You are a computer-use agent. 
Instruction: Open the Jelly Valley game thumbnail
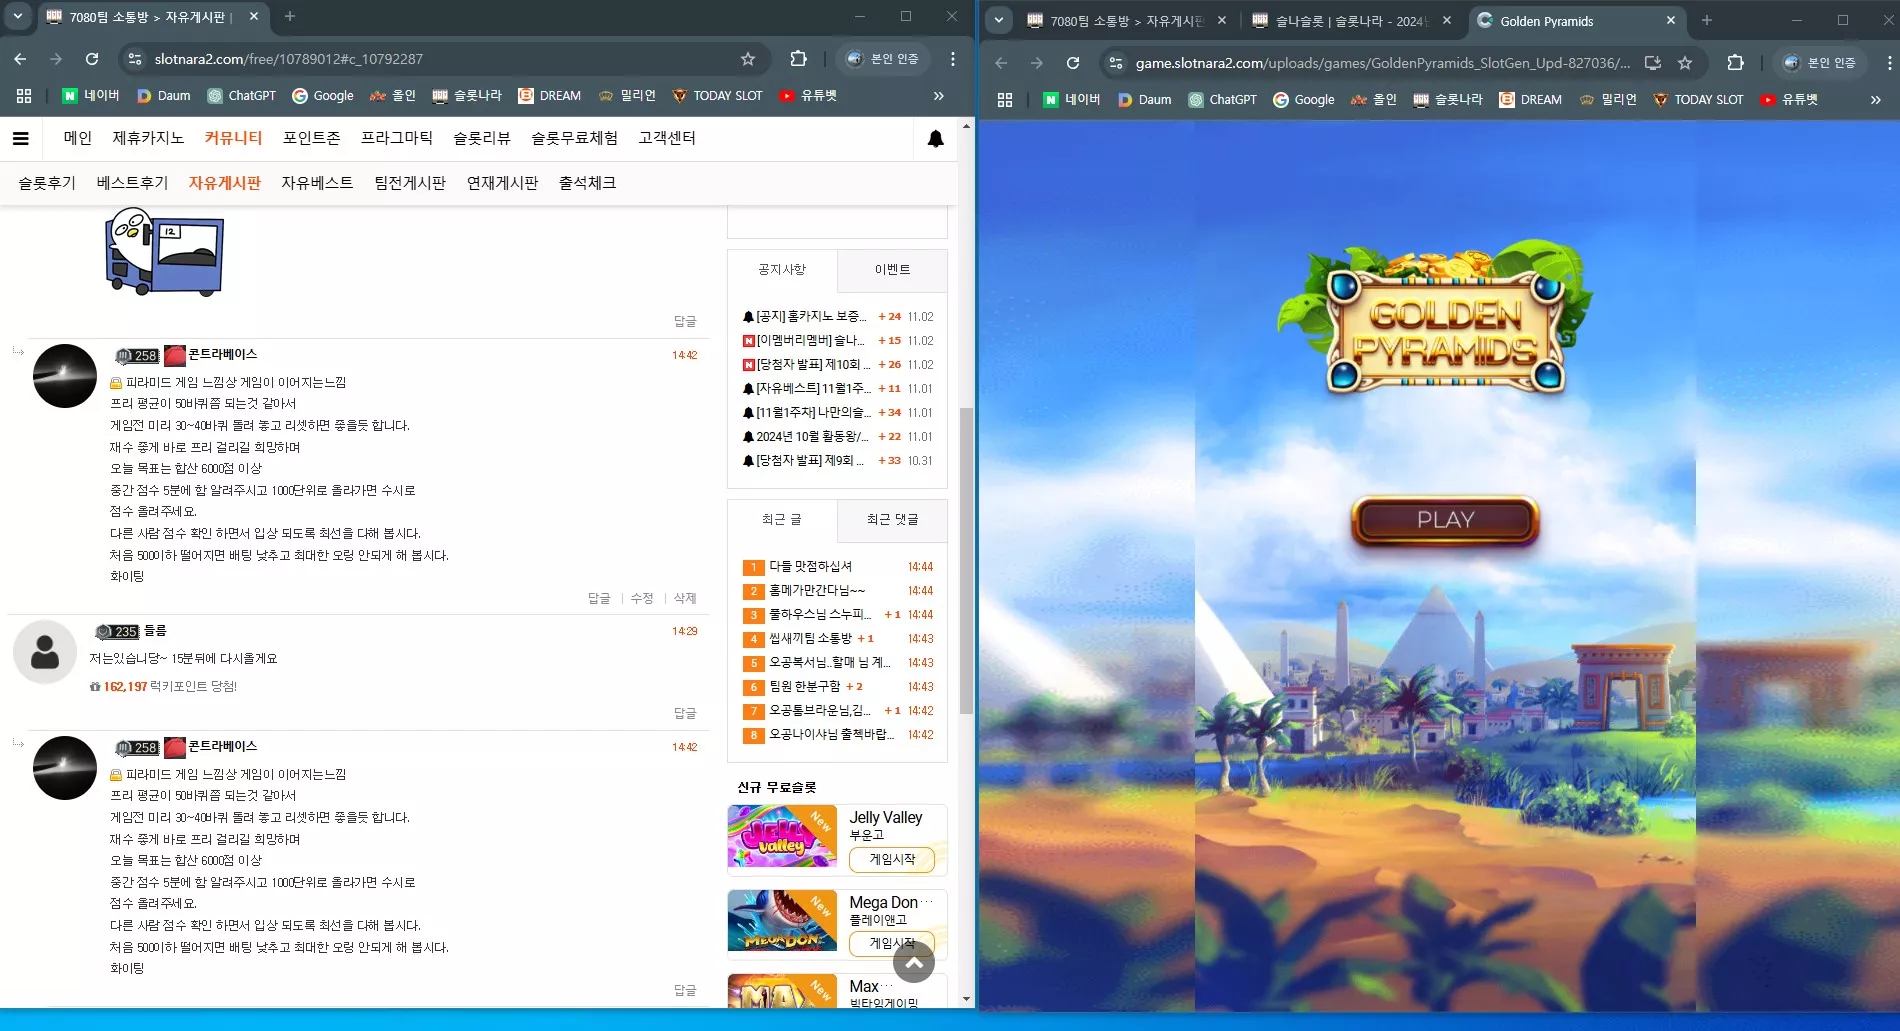click(x=782, y=836)
